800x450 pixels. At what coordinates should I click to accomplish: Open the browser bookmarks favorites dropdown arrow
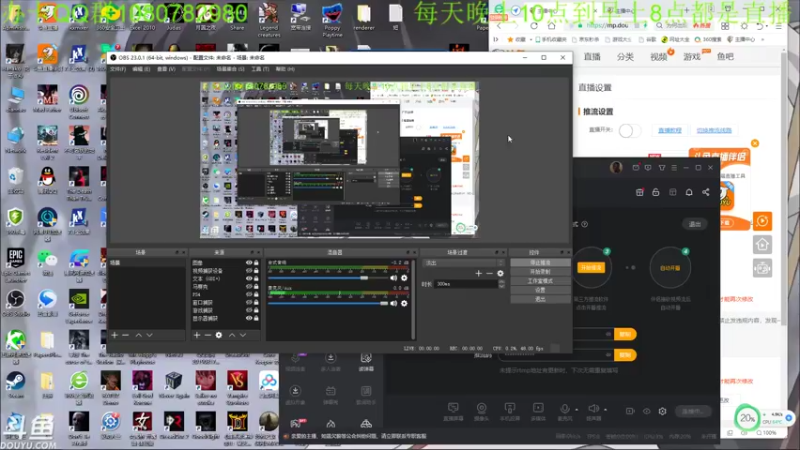(531, 39)
